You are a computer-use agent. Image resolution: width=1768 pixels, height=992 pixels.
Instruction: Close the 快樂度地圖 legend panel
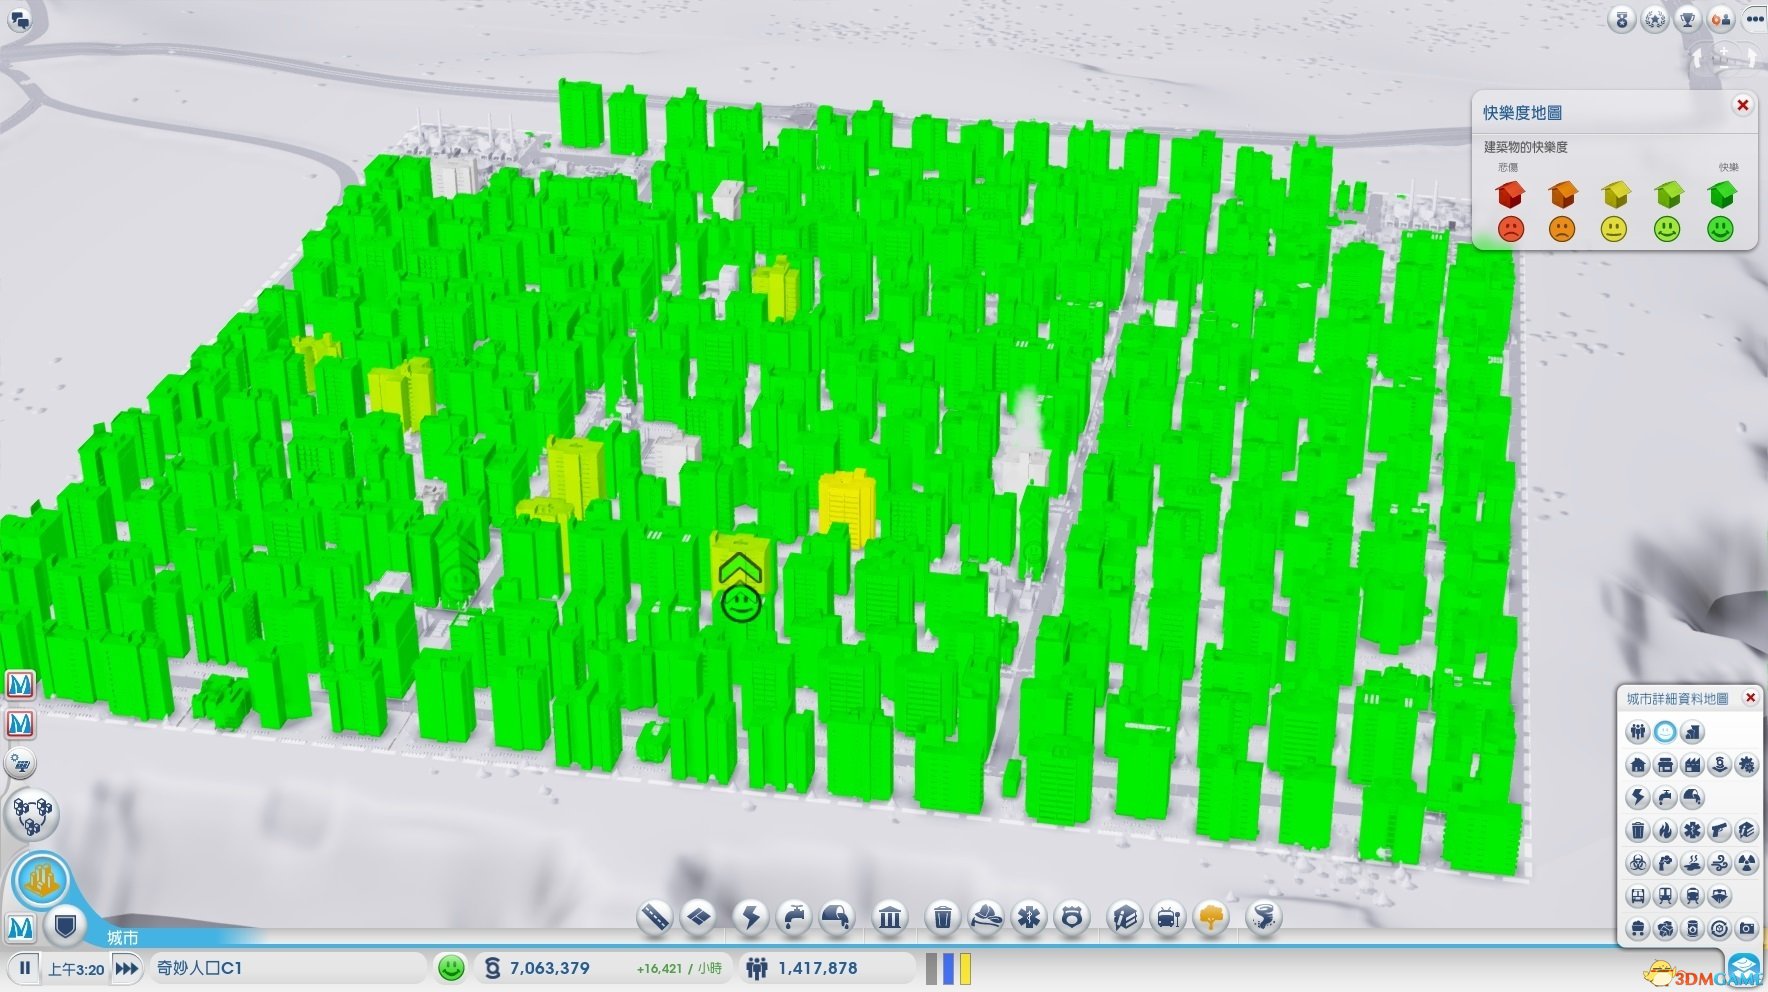point(1742,105)
